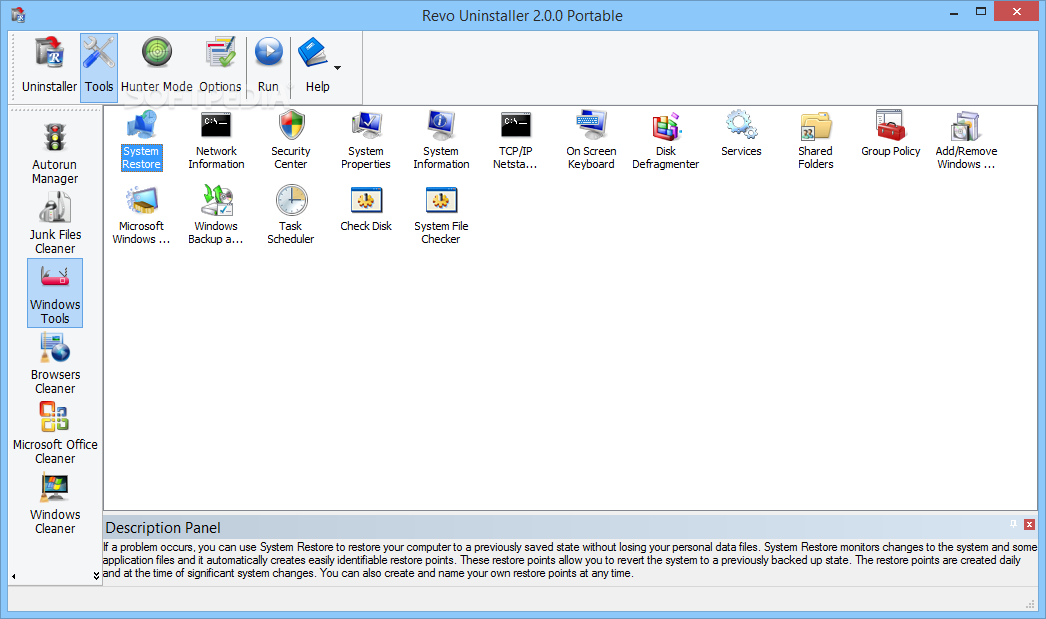Close the Description Panel

coord(1029,525)
